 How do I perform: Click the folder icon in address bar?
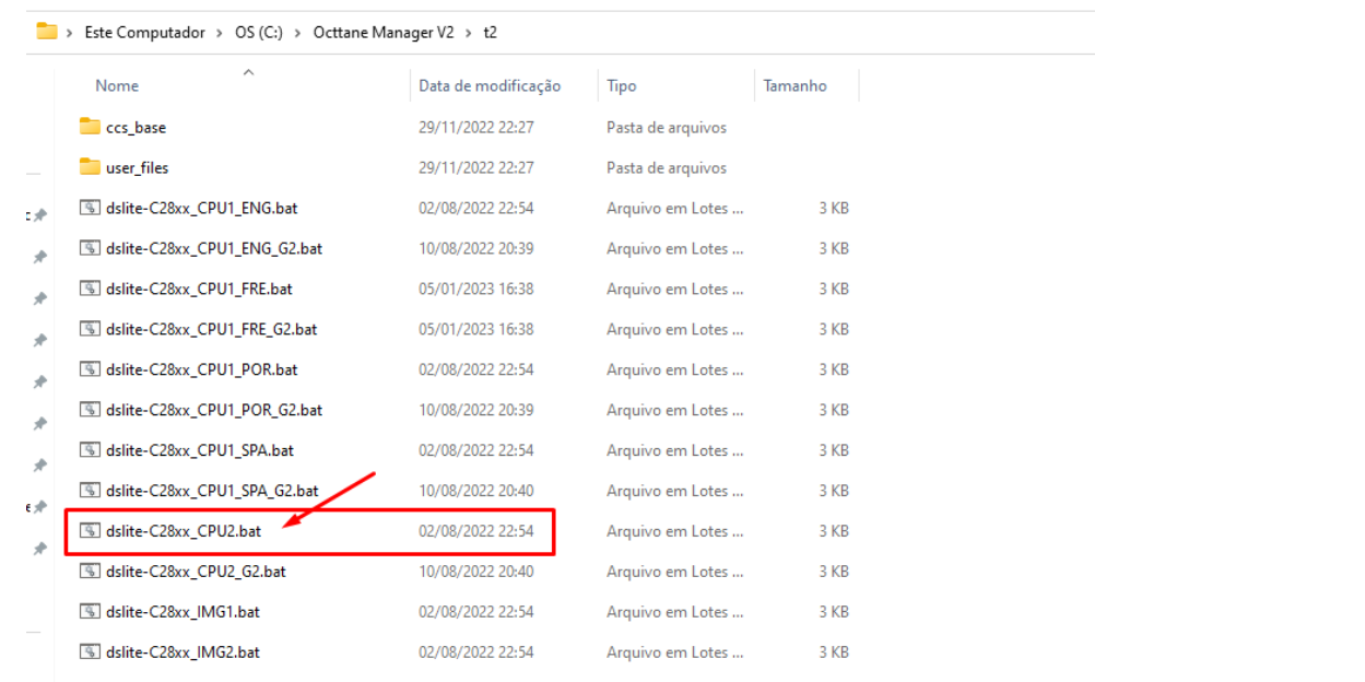click(x=46, y=32)
